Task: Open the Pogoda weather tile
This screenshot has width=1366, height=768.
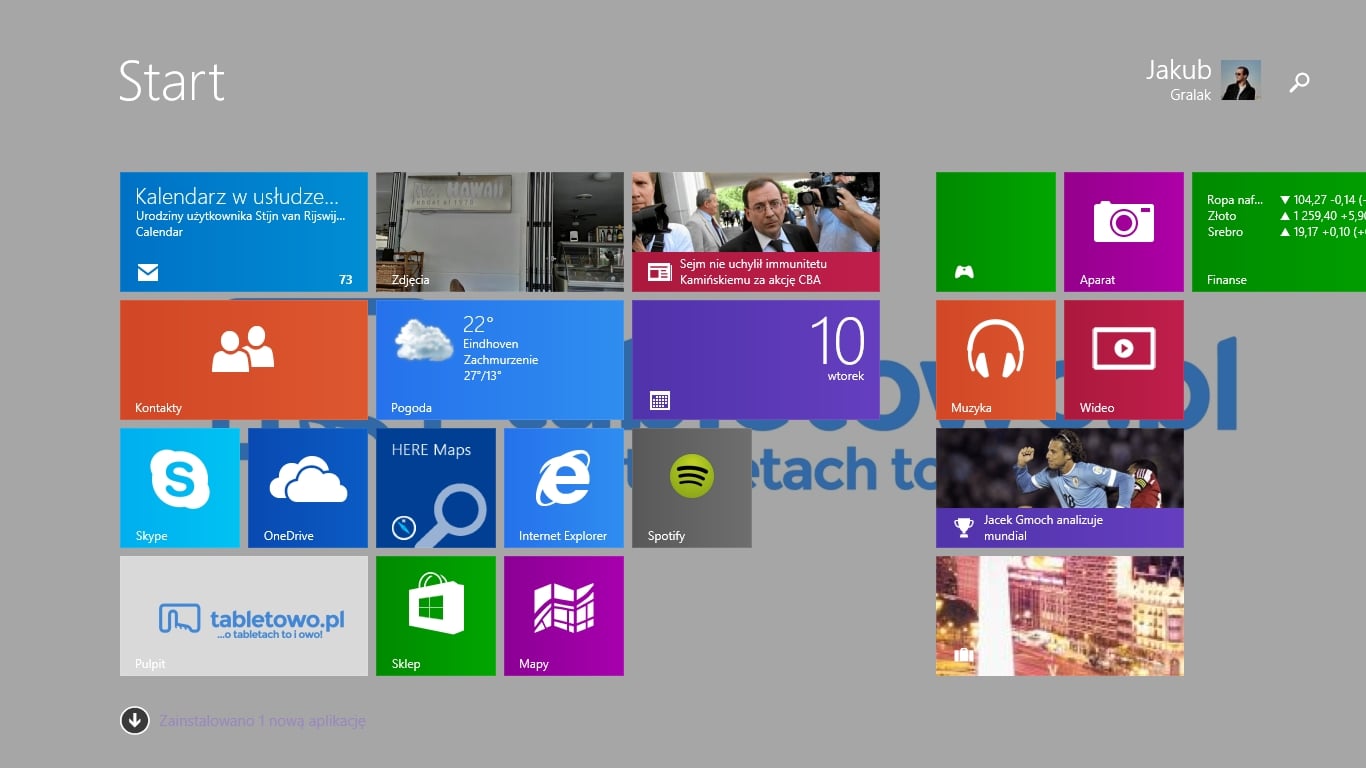Action: coord(500,360)
